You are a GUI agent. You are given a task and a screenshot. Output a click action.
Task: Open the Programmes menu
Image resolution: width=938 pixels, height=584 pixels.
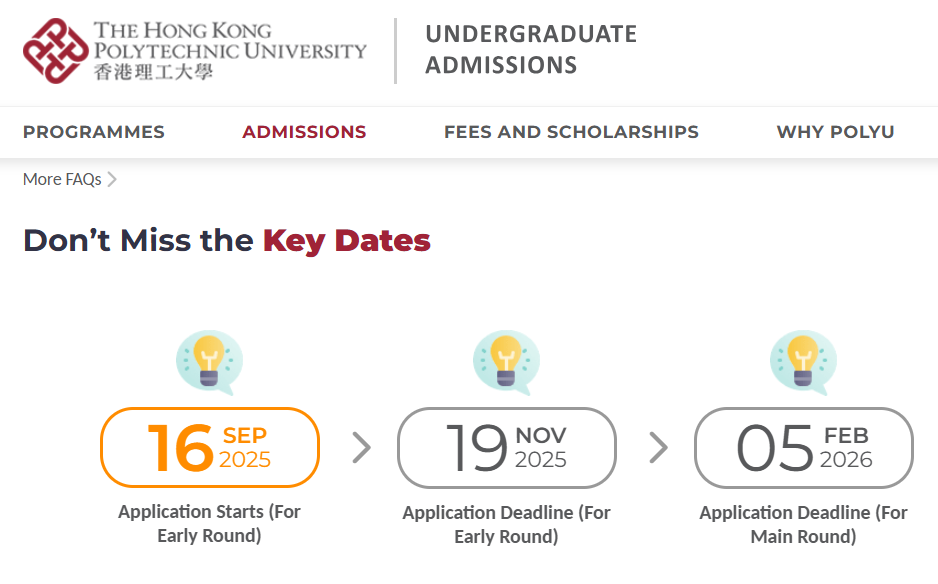click(94, 132)
